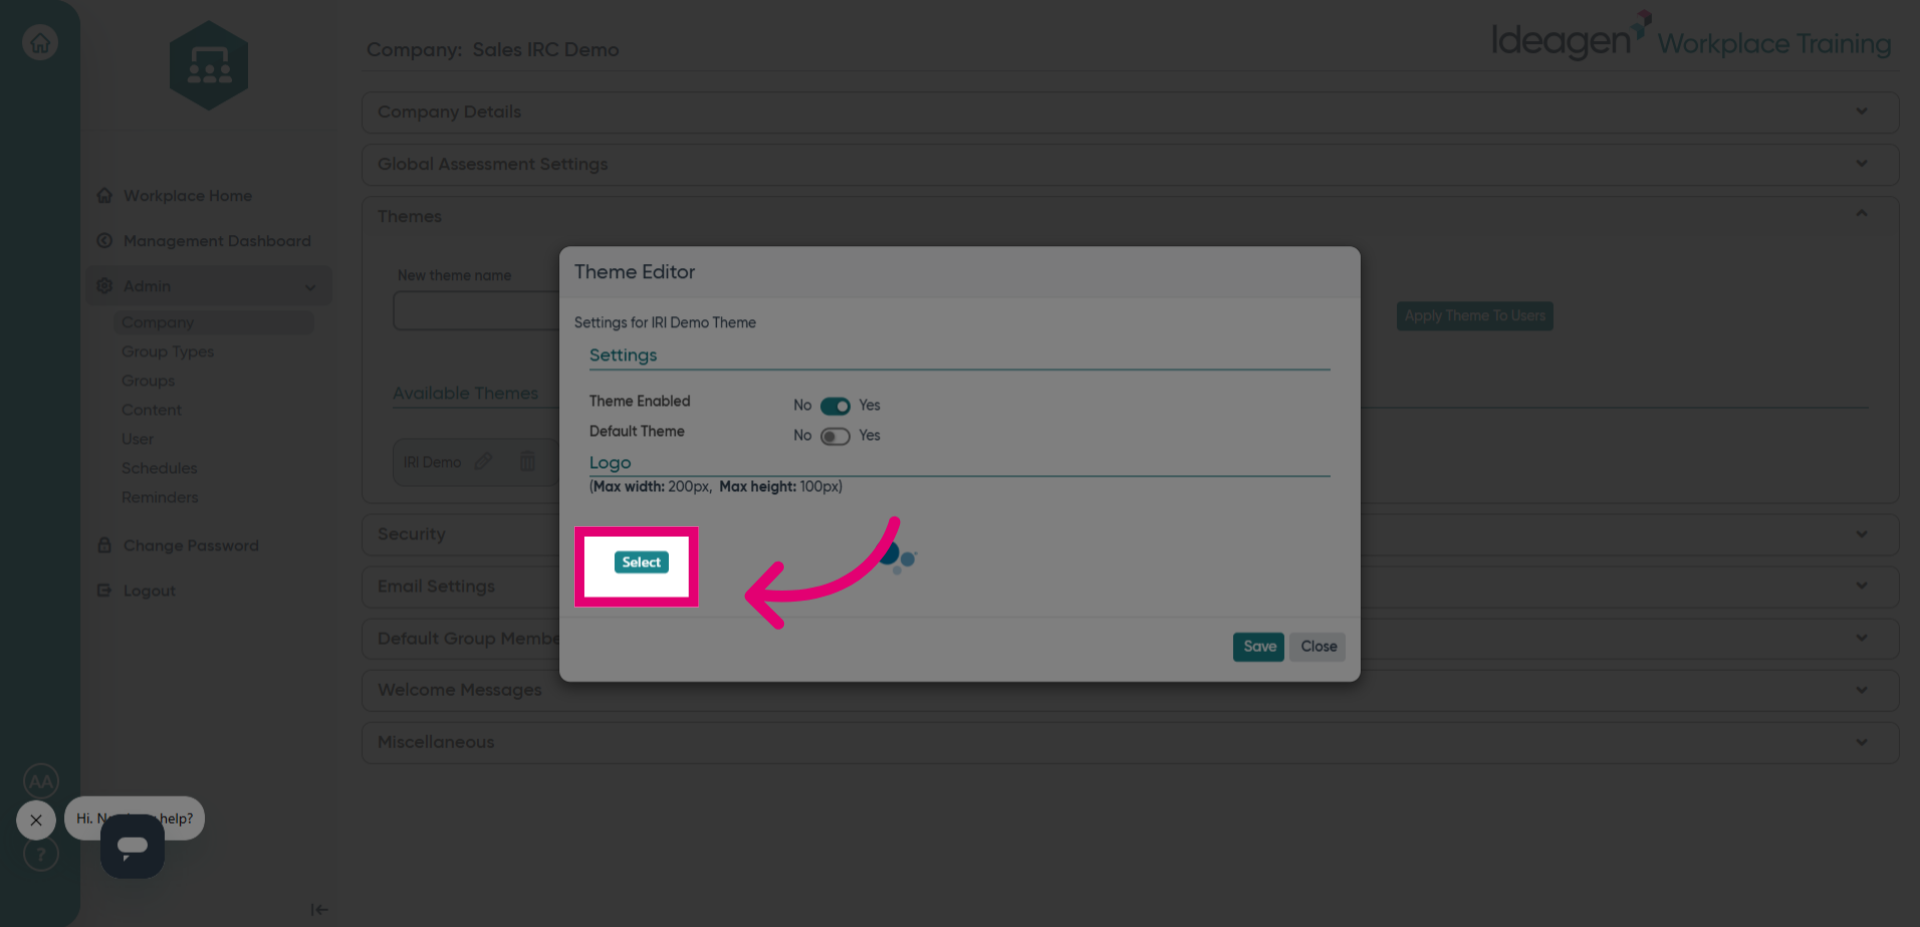Click the home icon in the top-left rail
The height and width of the screenshot is (927, 1920).
tap(40, 43)
